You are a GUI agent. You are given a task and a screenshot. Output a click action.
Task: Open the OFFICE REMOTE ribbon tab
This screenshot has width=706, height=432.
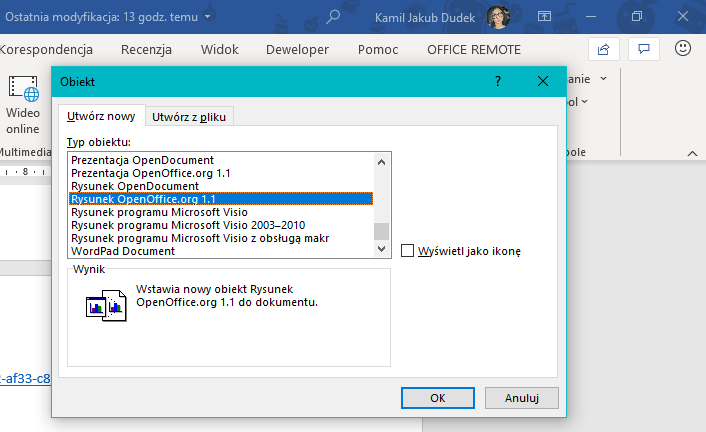tap(474, 50)
